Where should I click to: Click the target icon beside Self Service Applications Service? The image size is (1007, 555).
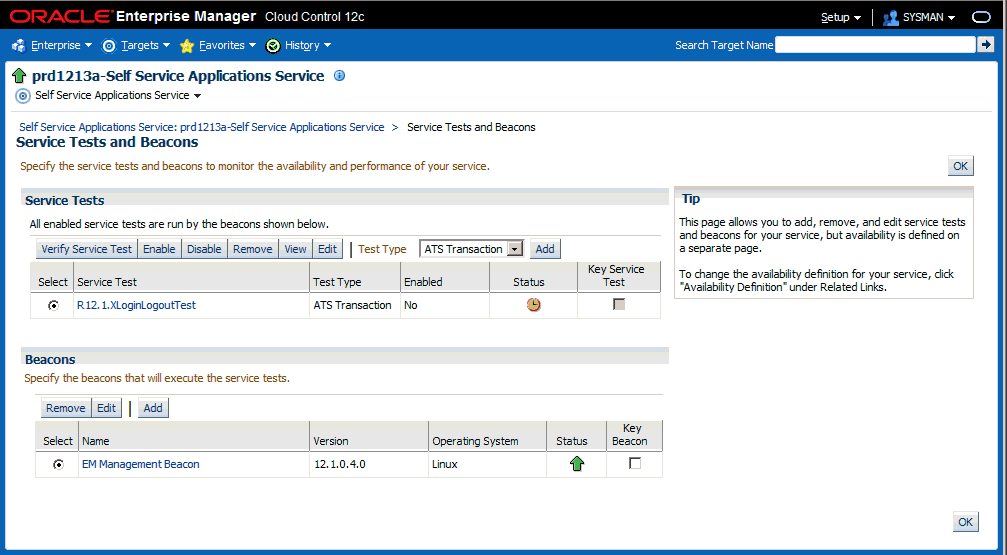pos(22,96)
